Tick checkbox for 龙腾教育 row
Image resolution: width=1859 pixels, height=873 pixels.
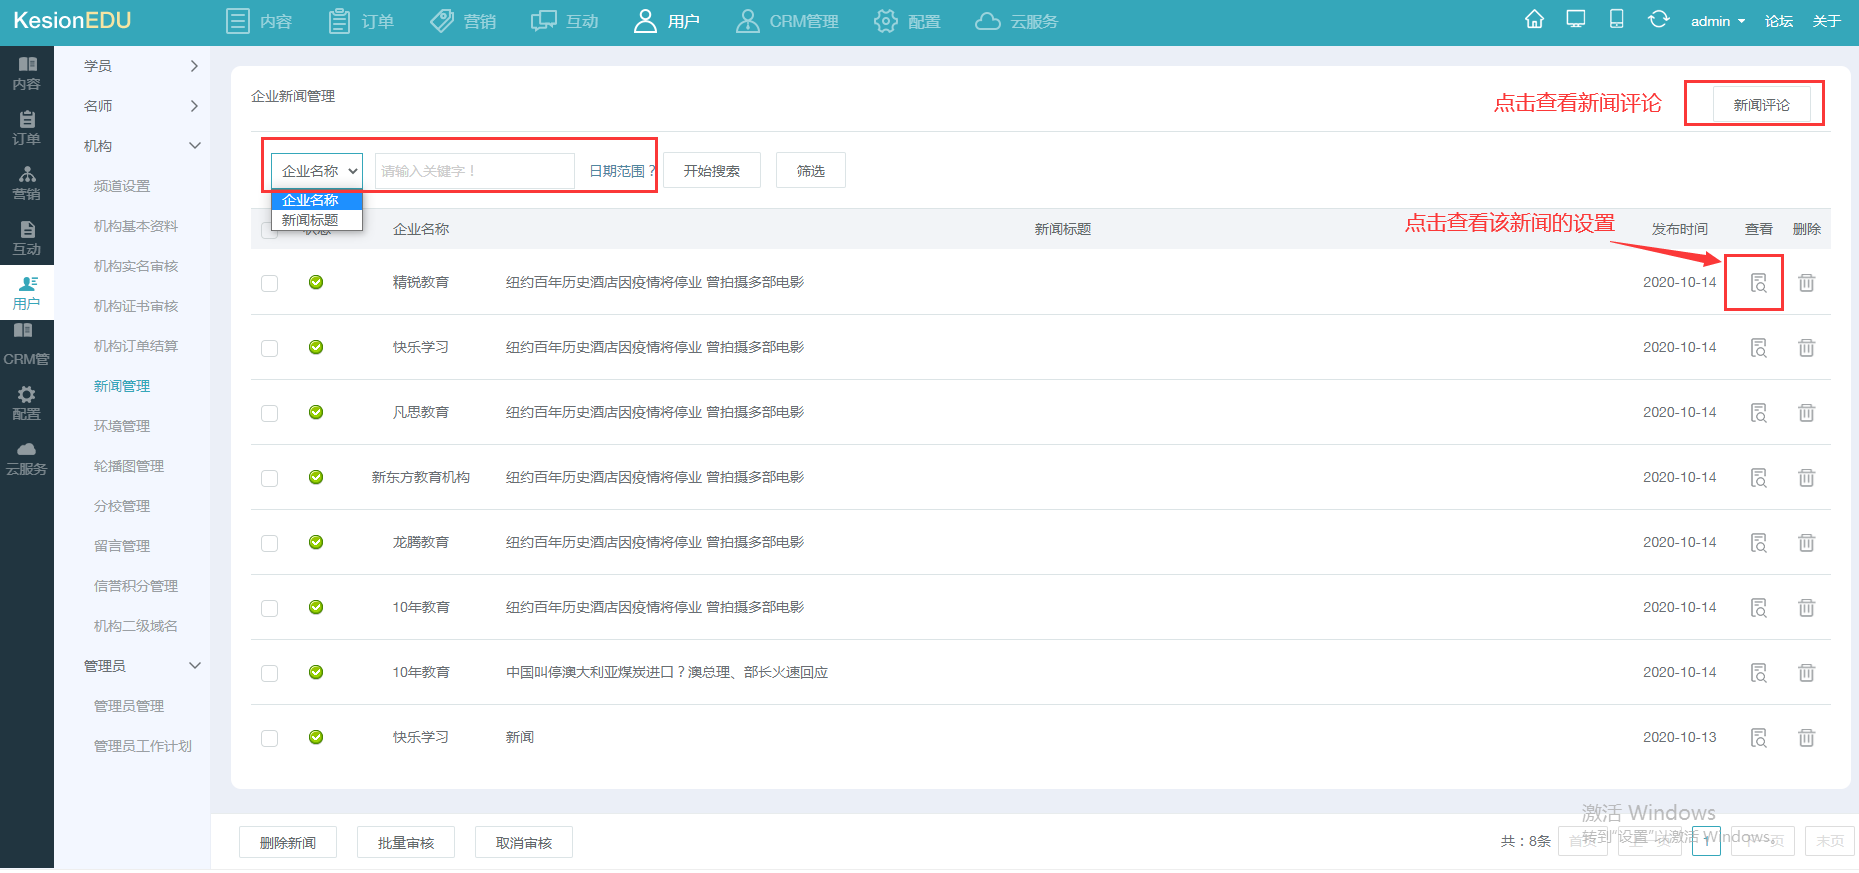click(269, 543)
